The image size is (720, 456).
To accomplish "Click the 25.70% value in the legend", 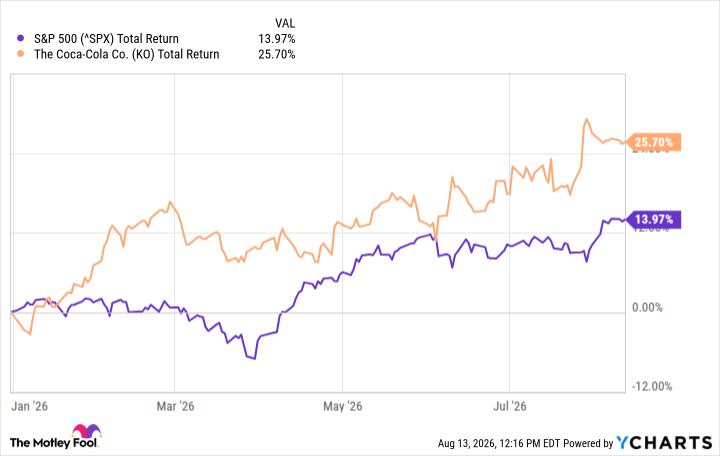I will 276,54.
